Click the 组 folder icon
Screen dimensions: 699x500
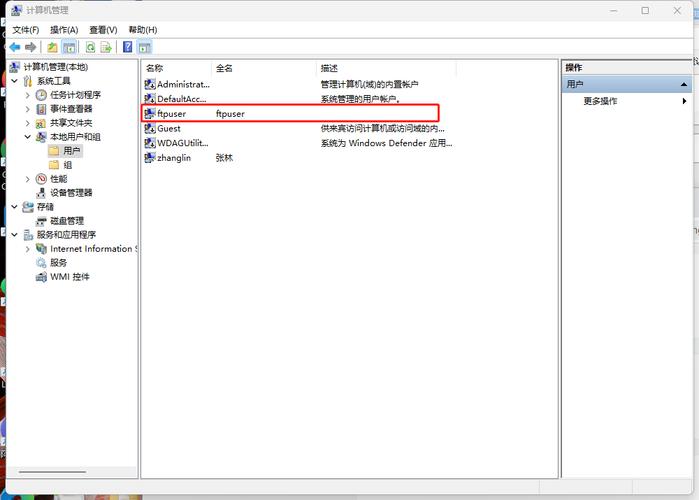click(x=54, y=165)
